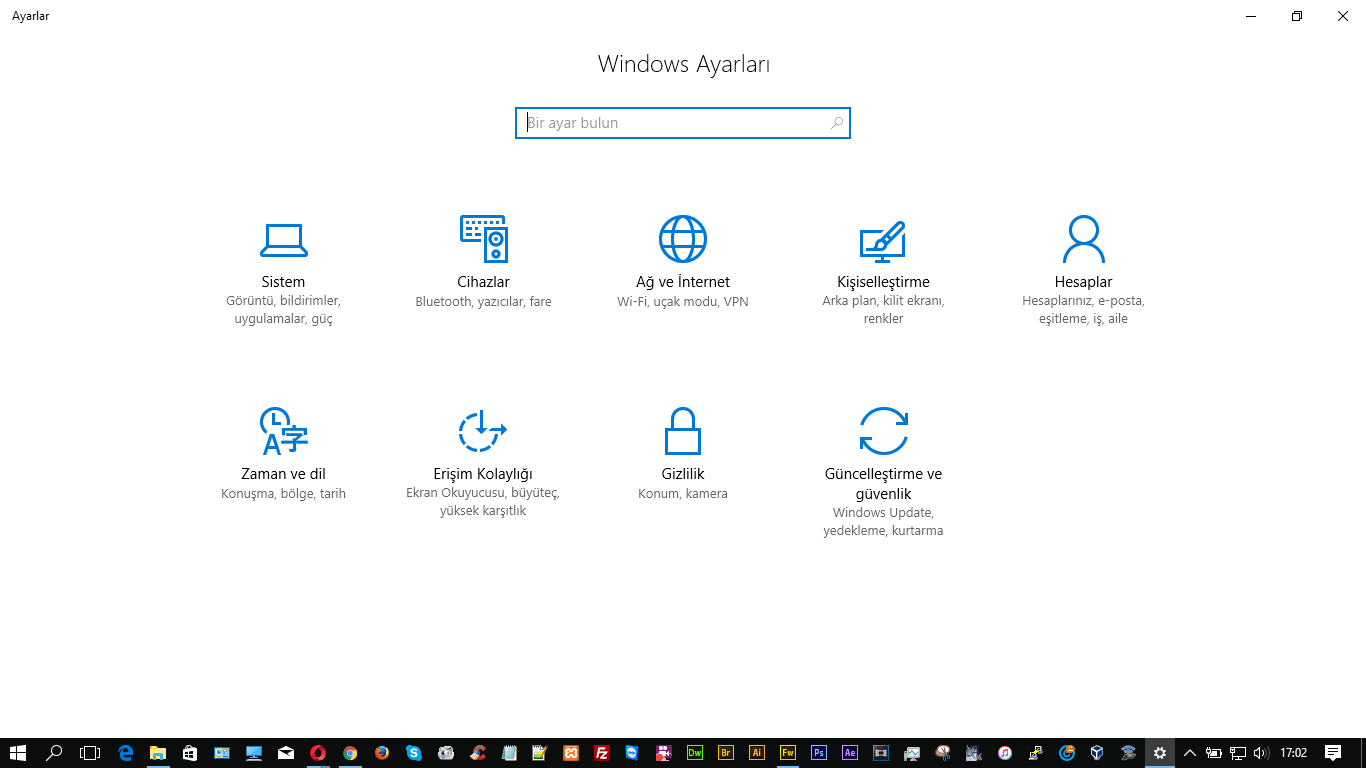
Task: Click the 'Cihazlar' category title
Action: tap(483, 282)
